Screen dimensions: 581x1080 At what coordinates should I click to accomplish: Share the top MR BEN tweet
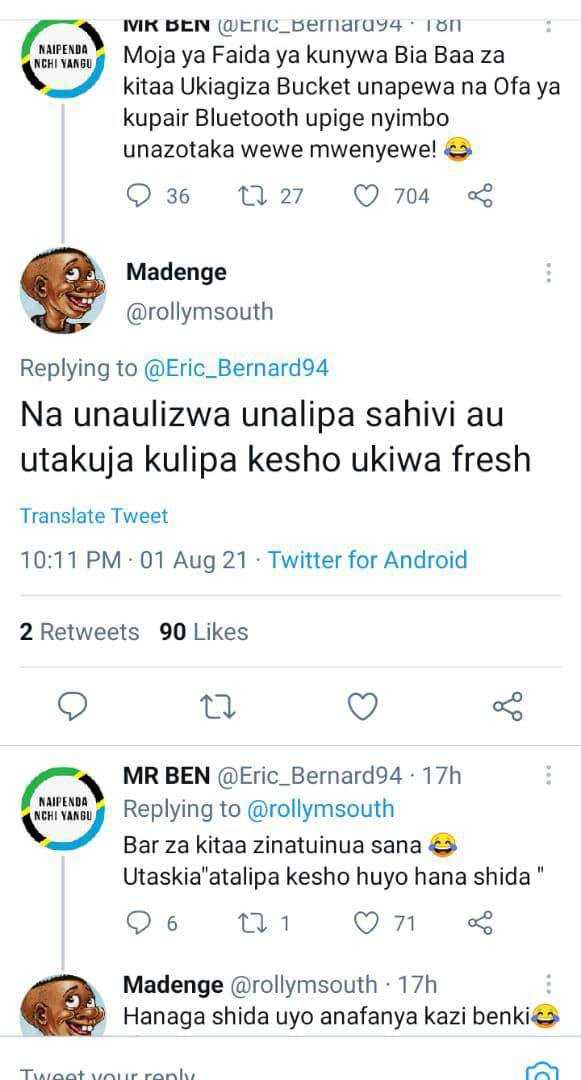480,196
